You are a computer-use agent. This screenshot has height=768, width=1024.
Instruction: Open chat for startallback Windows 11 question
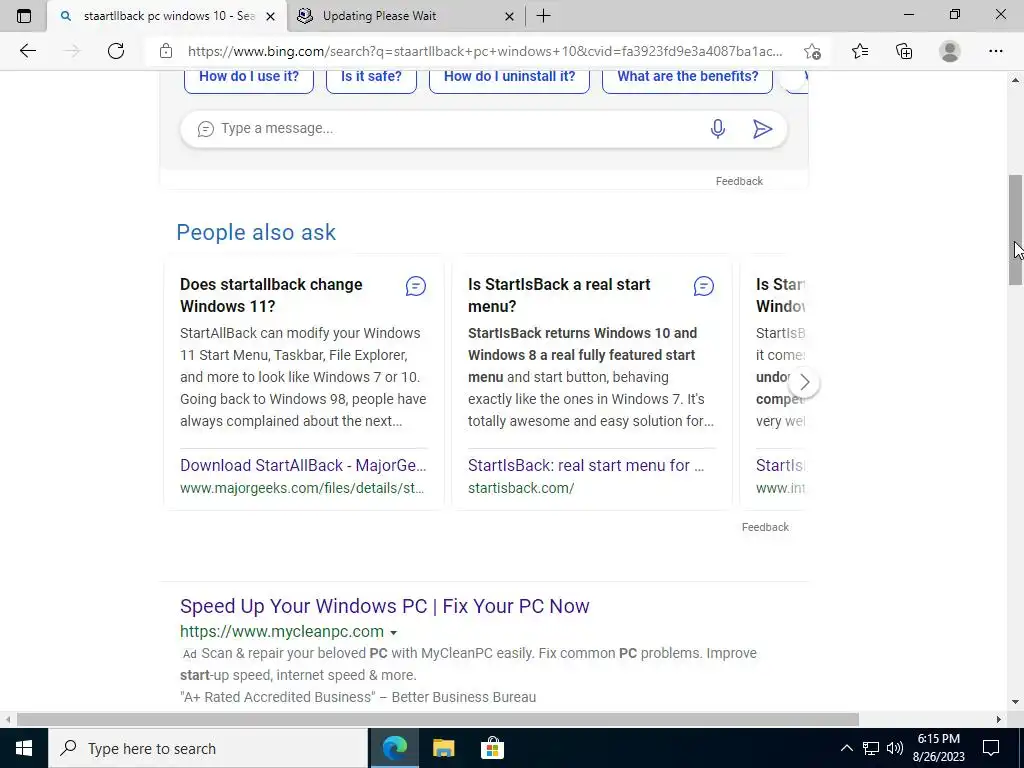point(416,286)
